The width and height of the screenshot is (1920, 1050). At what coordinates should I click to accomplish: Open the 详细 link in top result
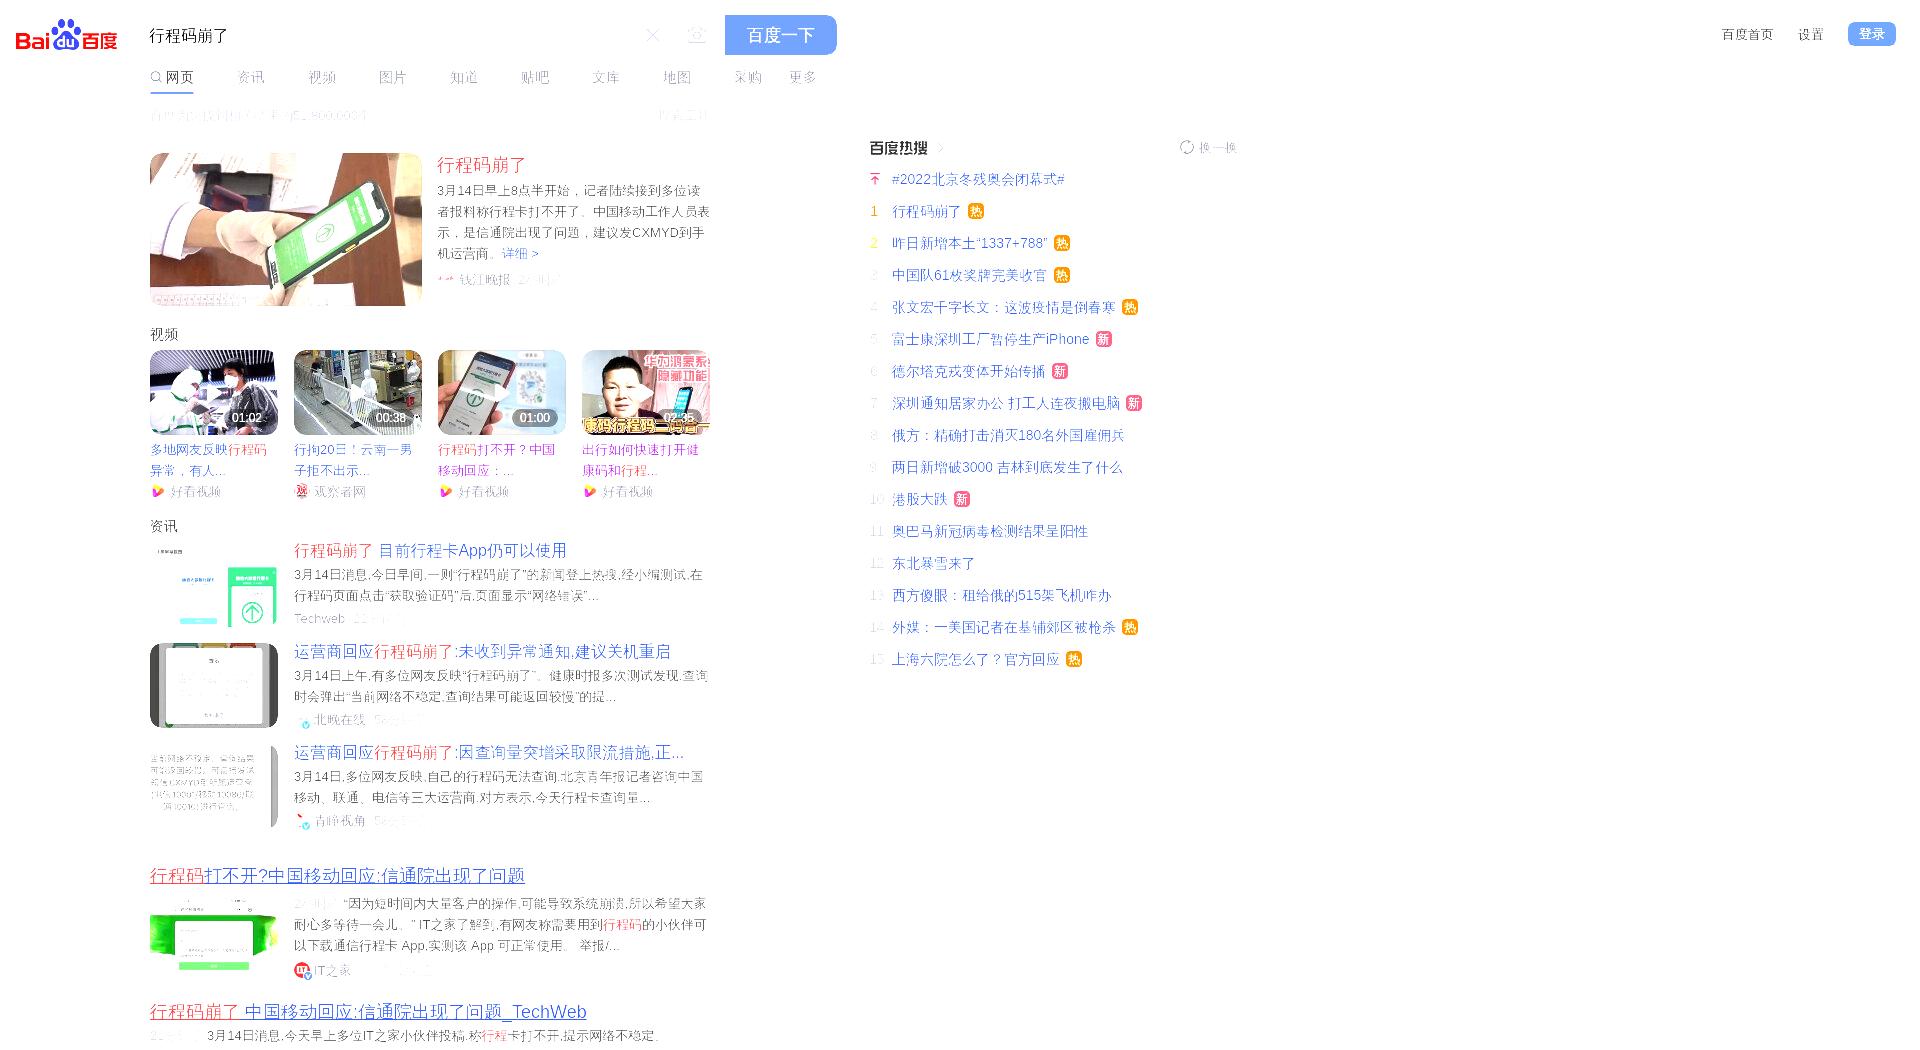tap(520, 254)
